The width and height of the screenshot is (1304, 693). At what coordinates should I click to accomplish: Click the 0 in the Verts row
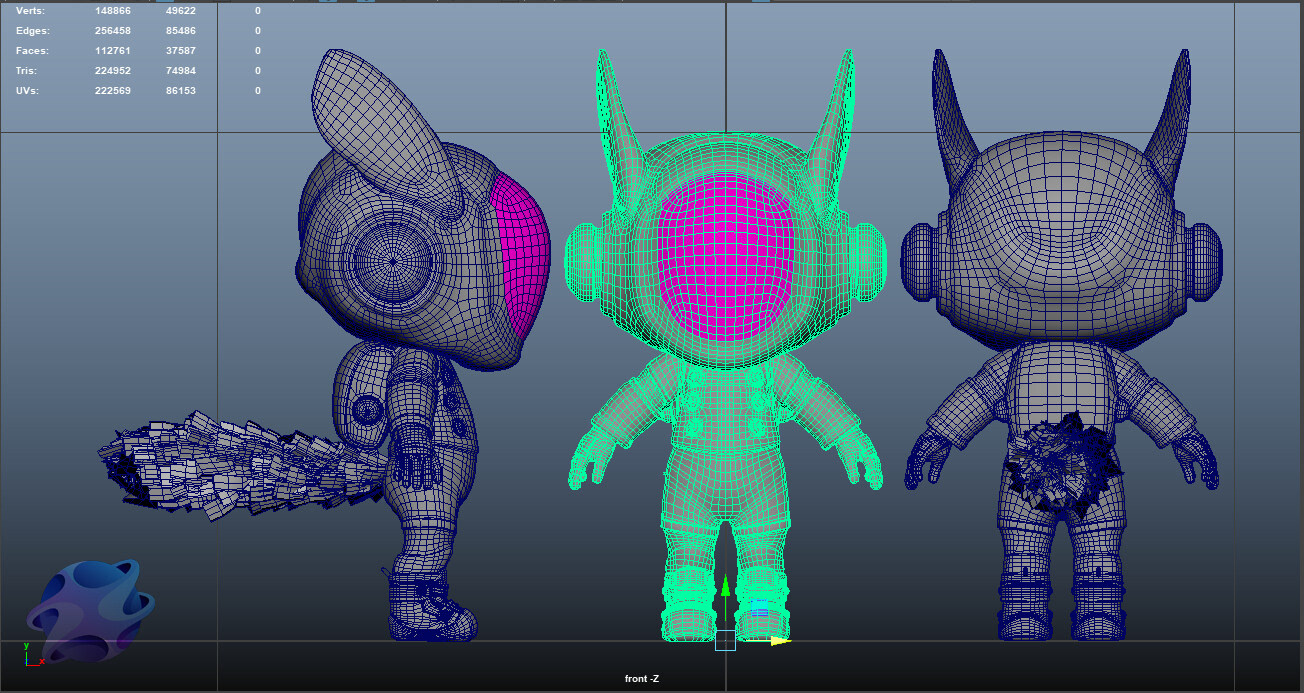[x=257, y=10]
